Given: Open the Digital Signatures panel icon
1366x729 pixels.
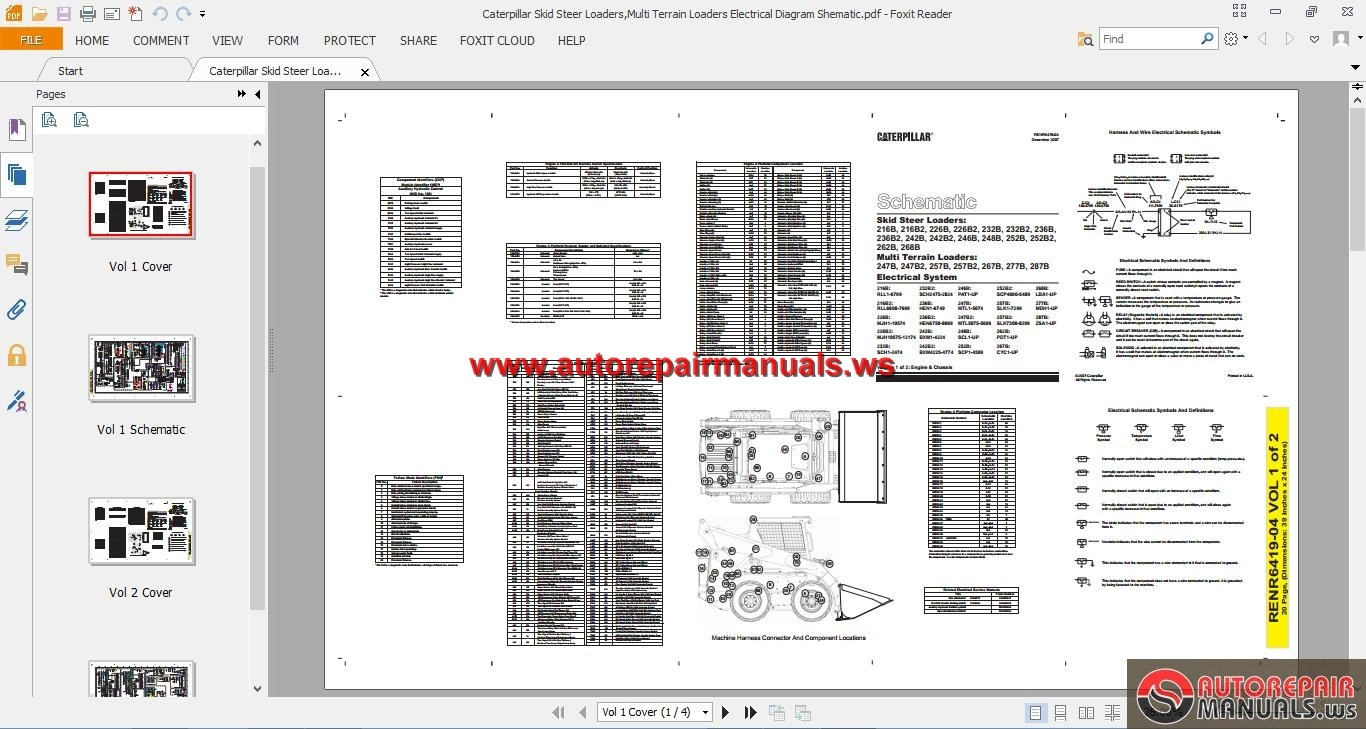Looking at the screenshot, I should click(x=16, y=401).
